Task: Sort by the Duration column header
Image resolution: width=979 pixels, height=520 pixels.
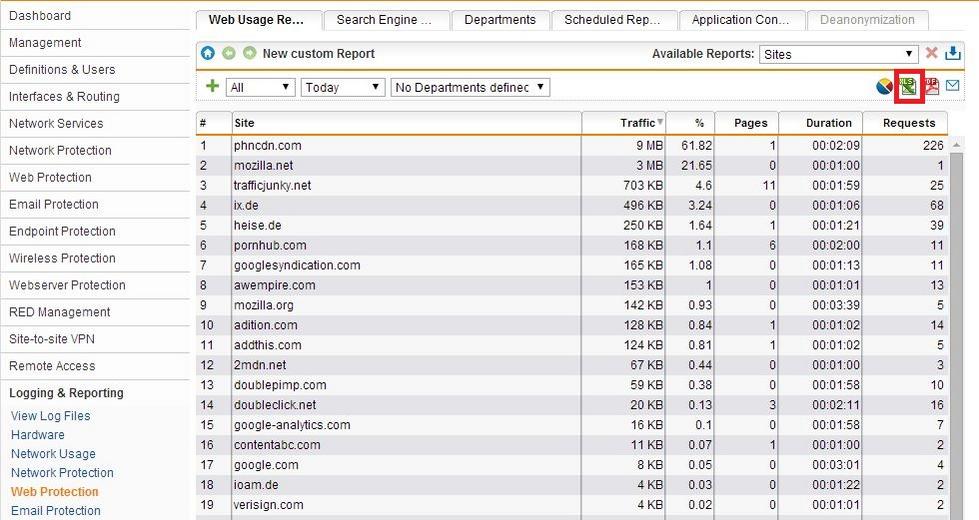Action: pos(820,122)
